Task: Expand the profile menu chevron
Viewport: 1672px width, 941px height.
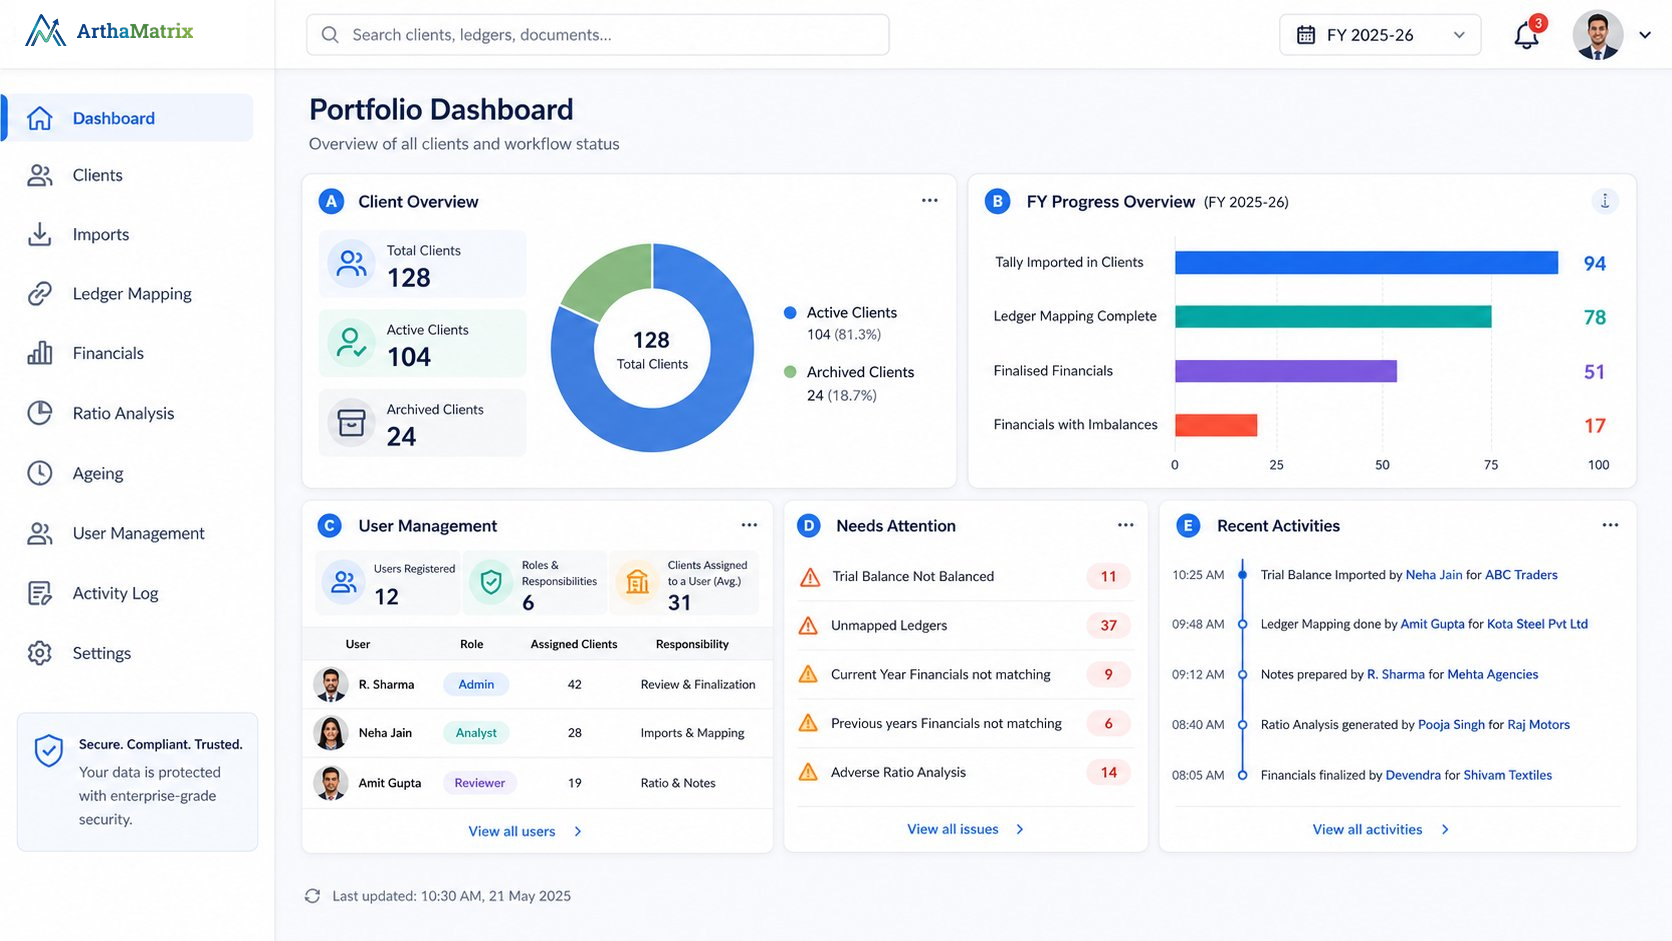Action: (x=1645, y=35)
